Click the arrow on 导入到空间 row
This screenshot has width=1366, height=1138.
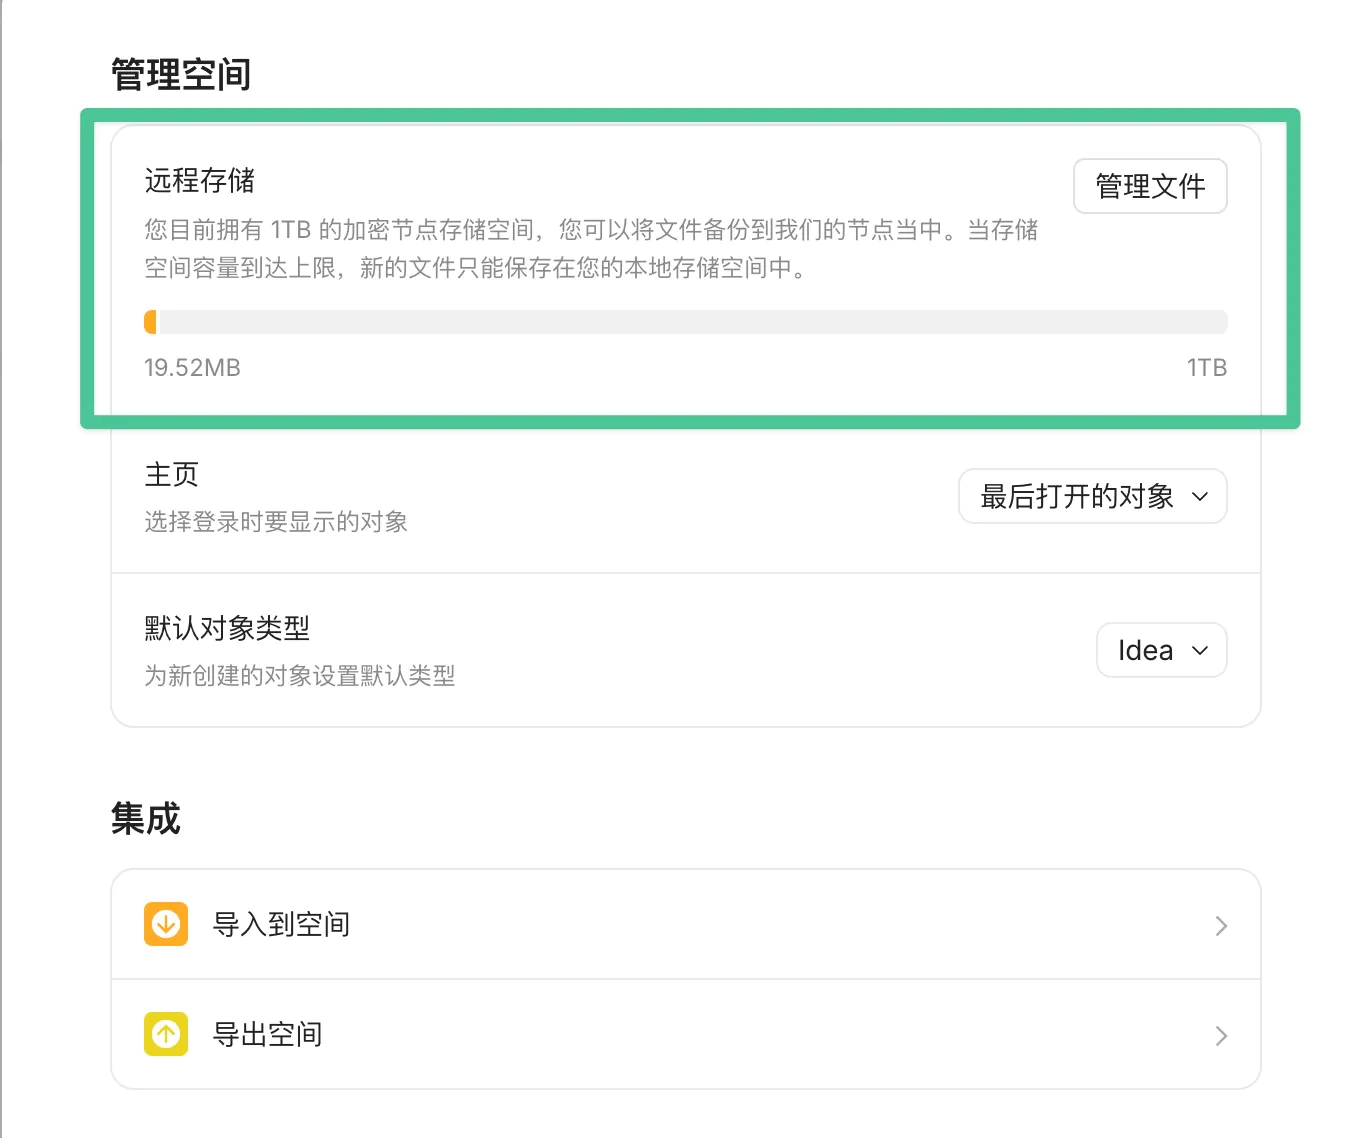[x=1220, y=926]
